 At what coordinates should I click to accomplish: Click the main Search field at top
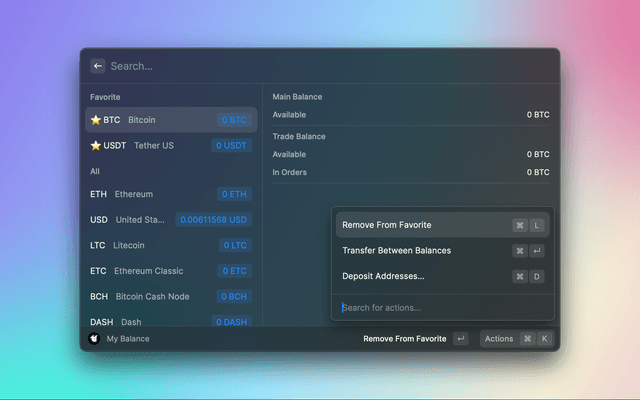(x=320, y=66)
